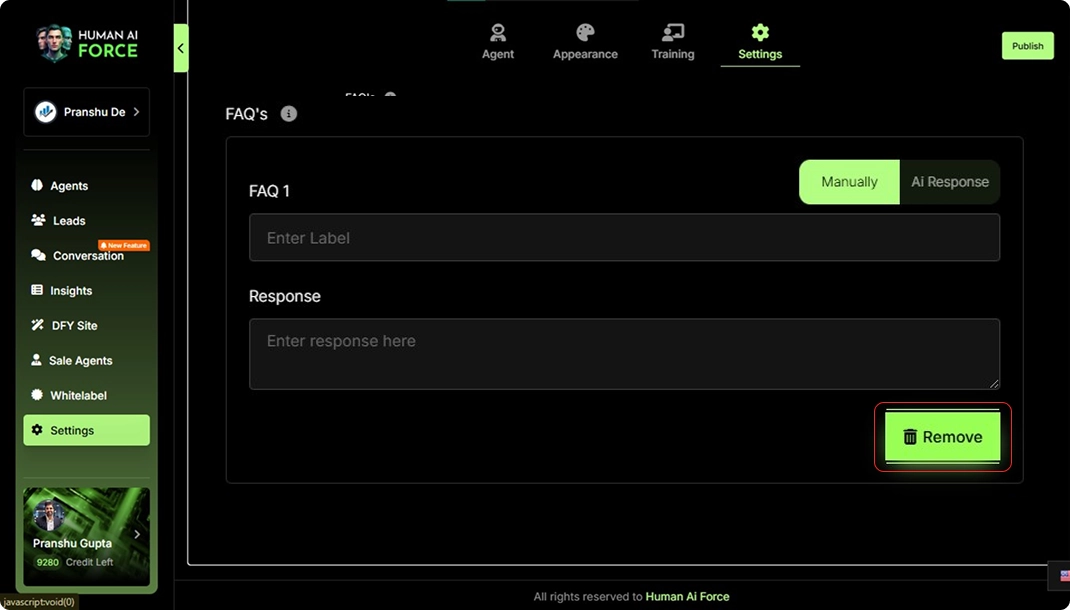This screenshot has width=1070, height=610.
Task: Select Settings in the sidebar
Action: (87, 431)
